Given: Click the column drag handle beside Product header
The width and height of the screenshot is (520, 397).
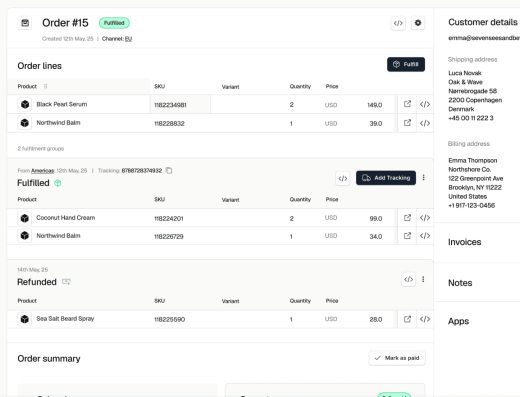Looking at the screenshot, I should 46,86.
